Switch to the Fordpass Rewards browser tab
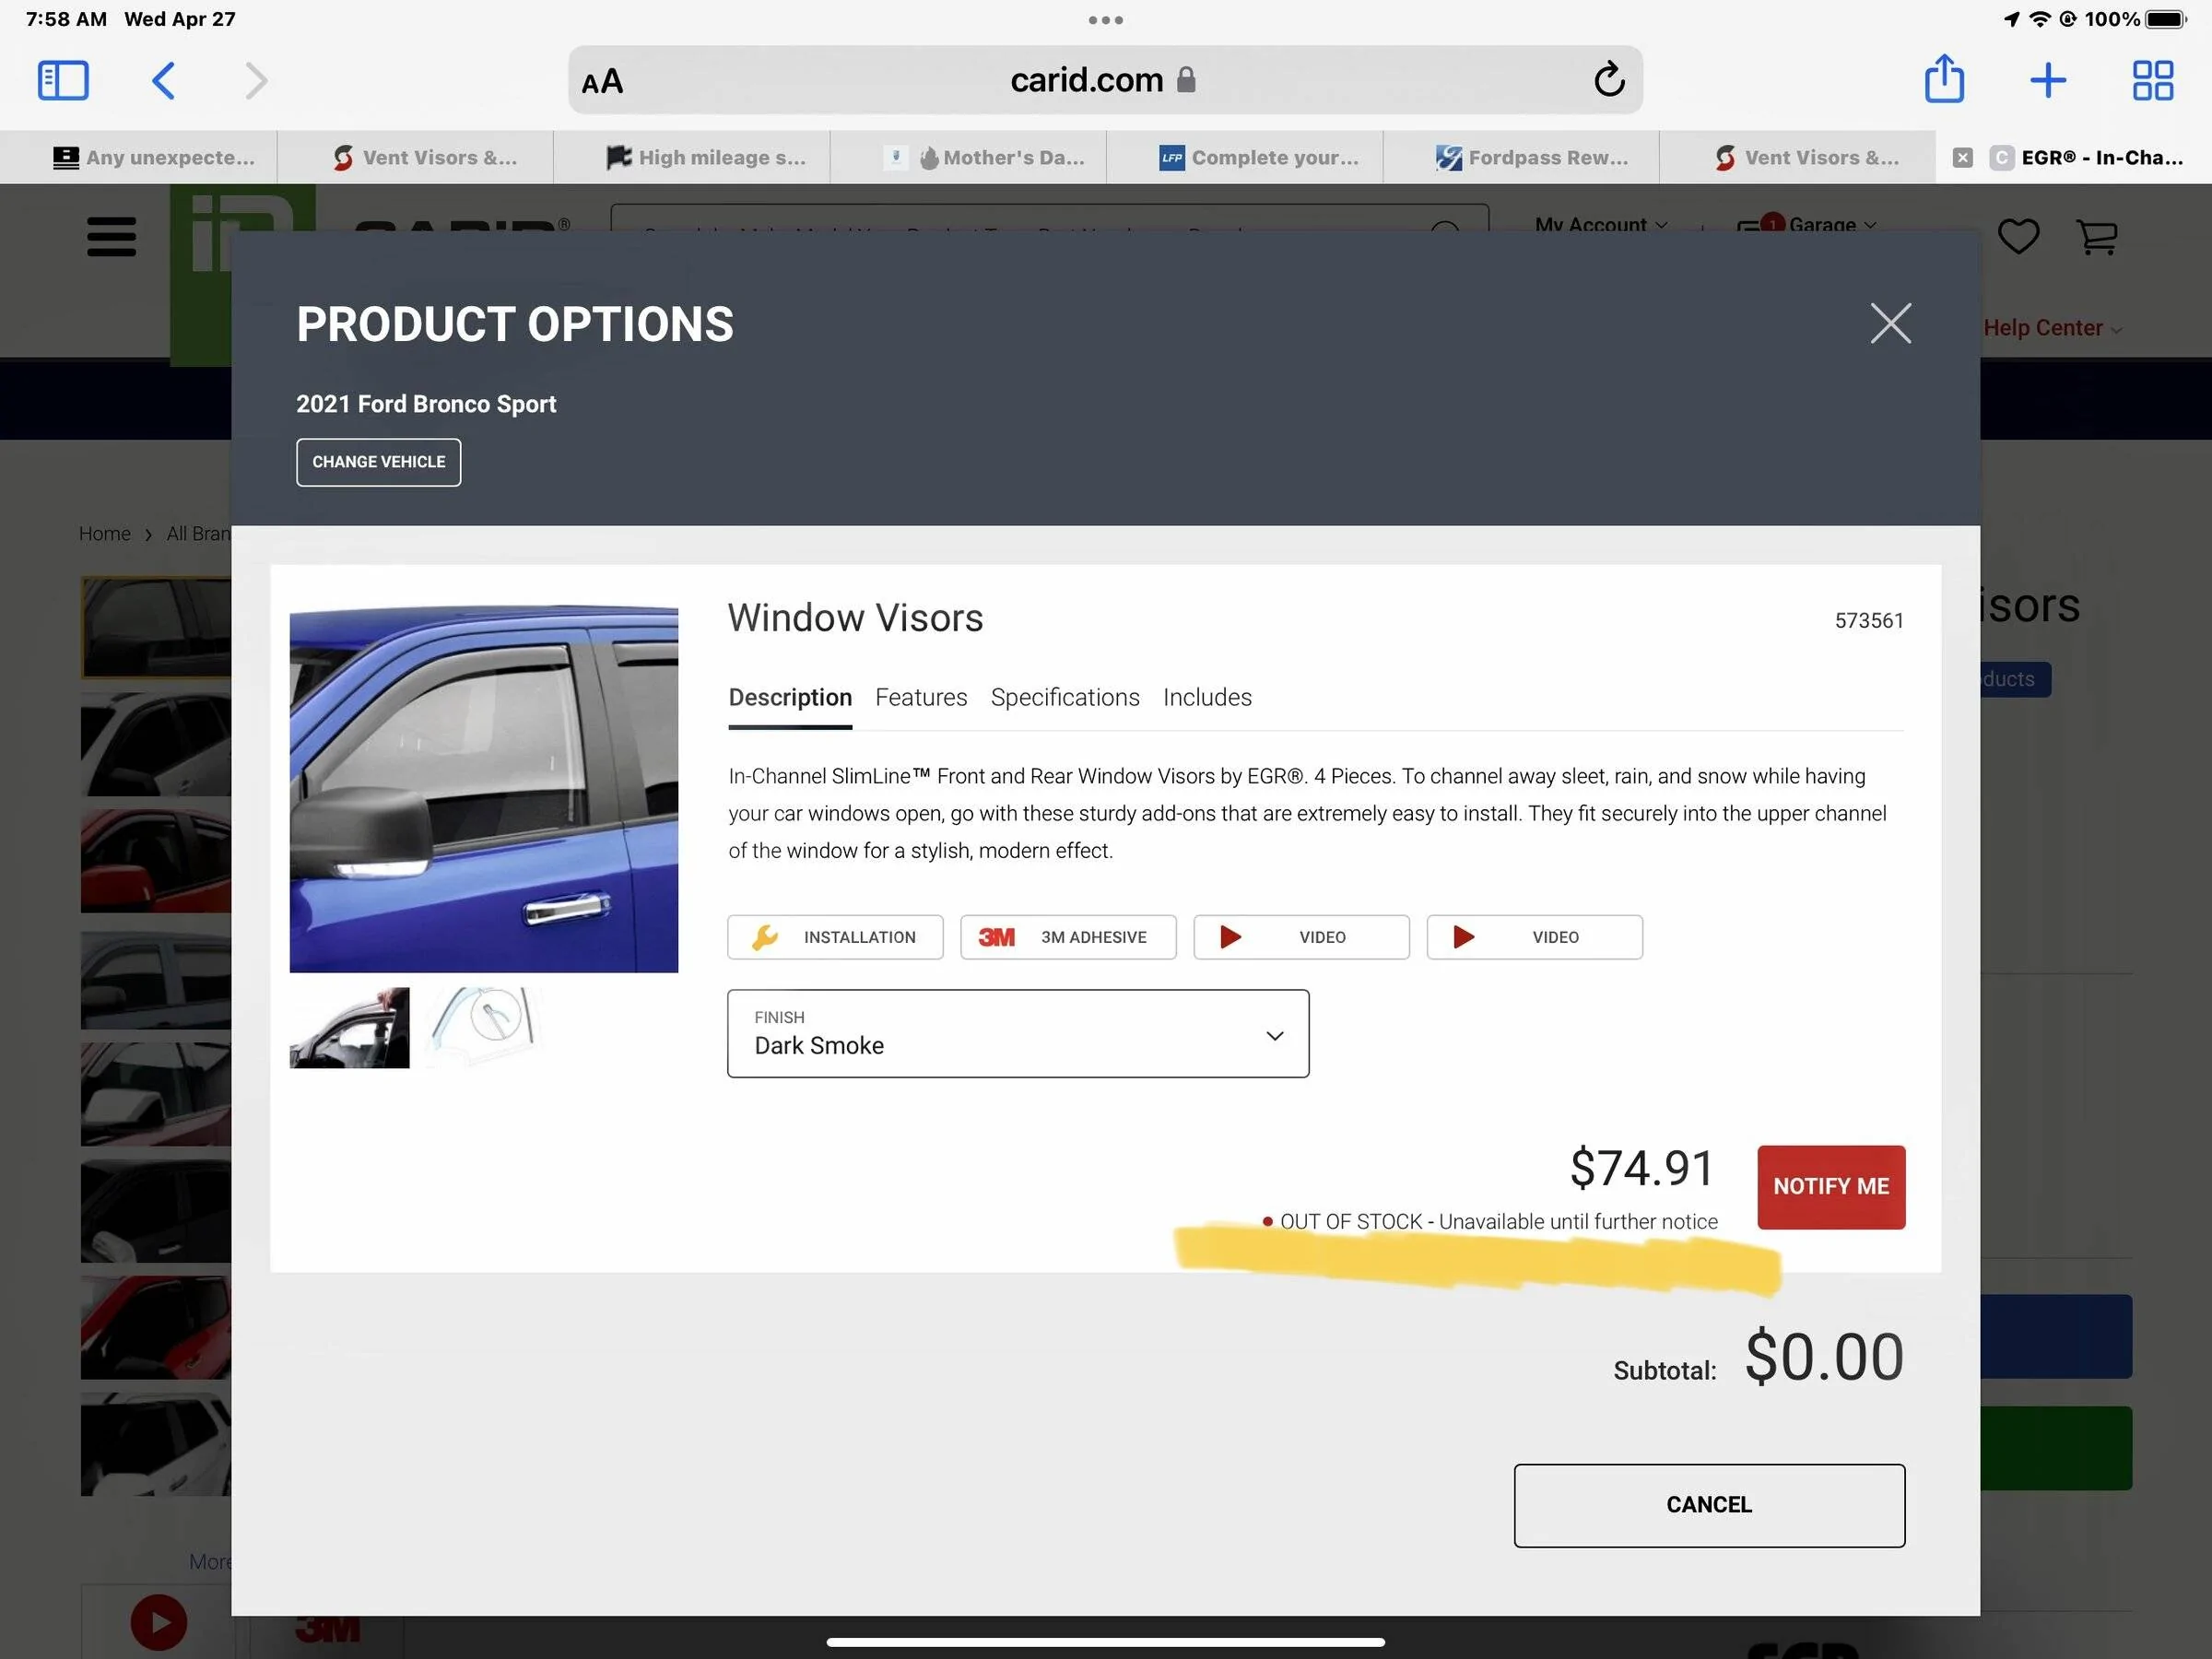2212x1659 pixels. 1532,158
